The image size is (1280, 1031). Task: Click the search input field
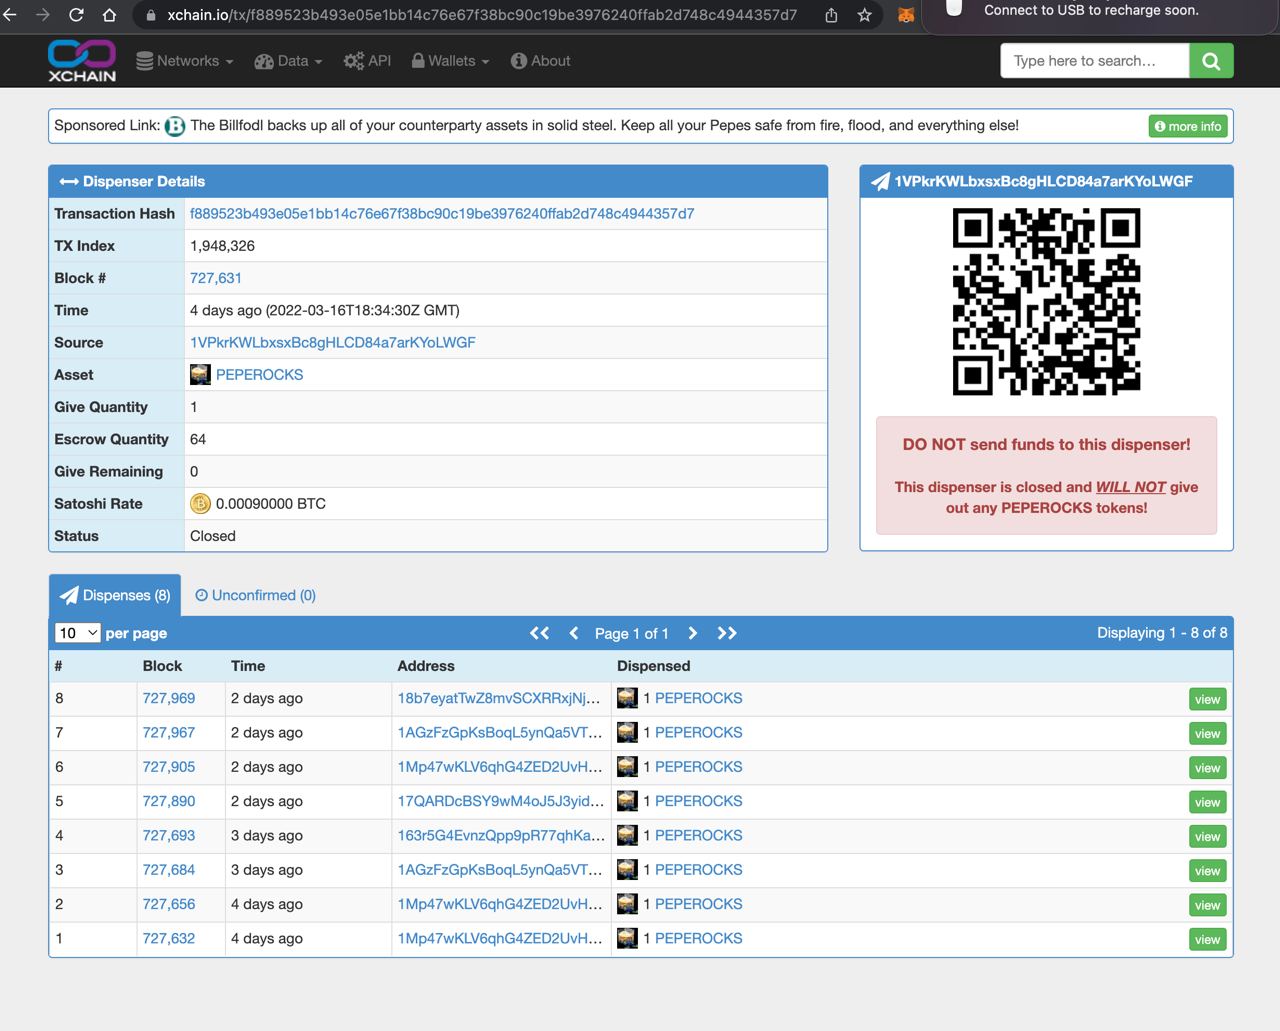pyautogui.click(x=1095, y=61)
